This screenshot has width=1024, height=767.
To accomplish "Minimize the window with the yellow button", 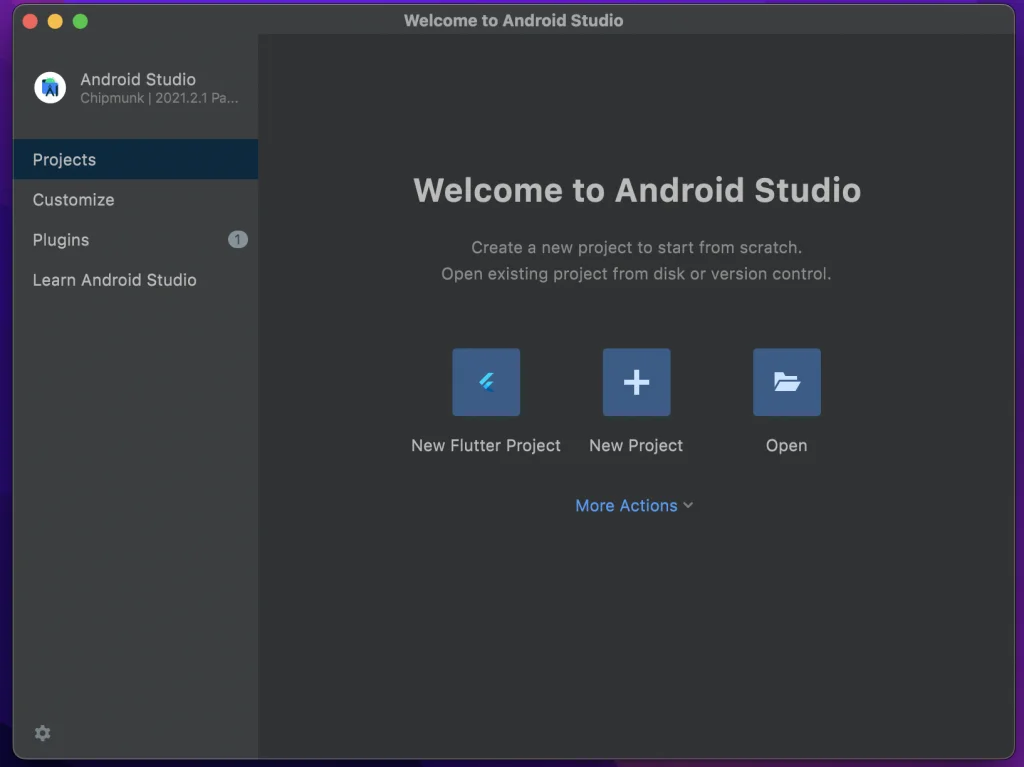I will pos(55,21).
